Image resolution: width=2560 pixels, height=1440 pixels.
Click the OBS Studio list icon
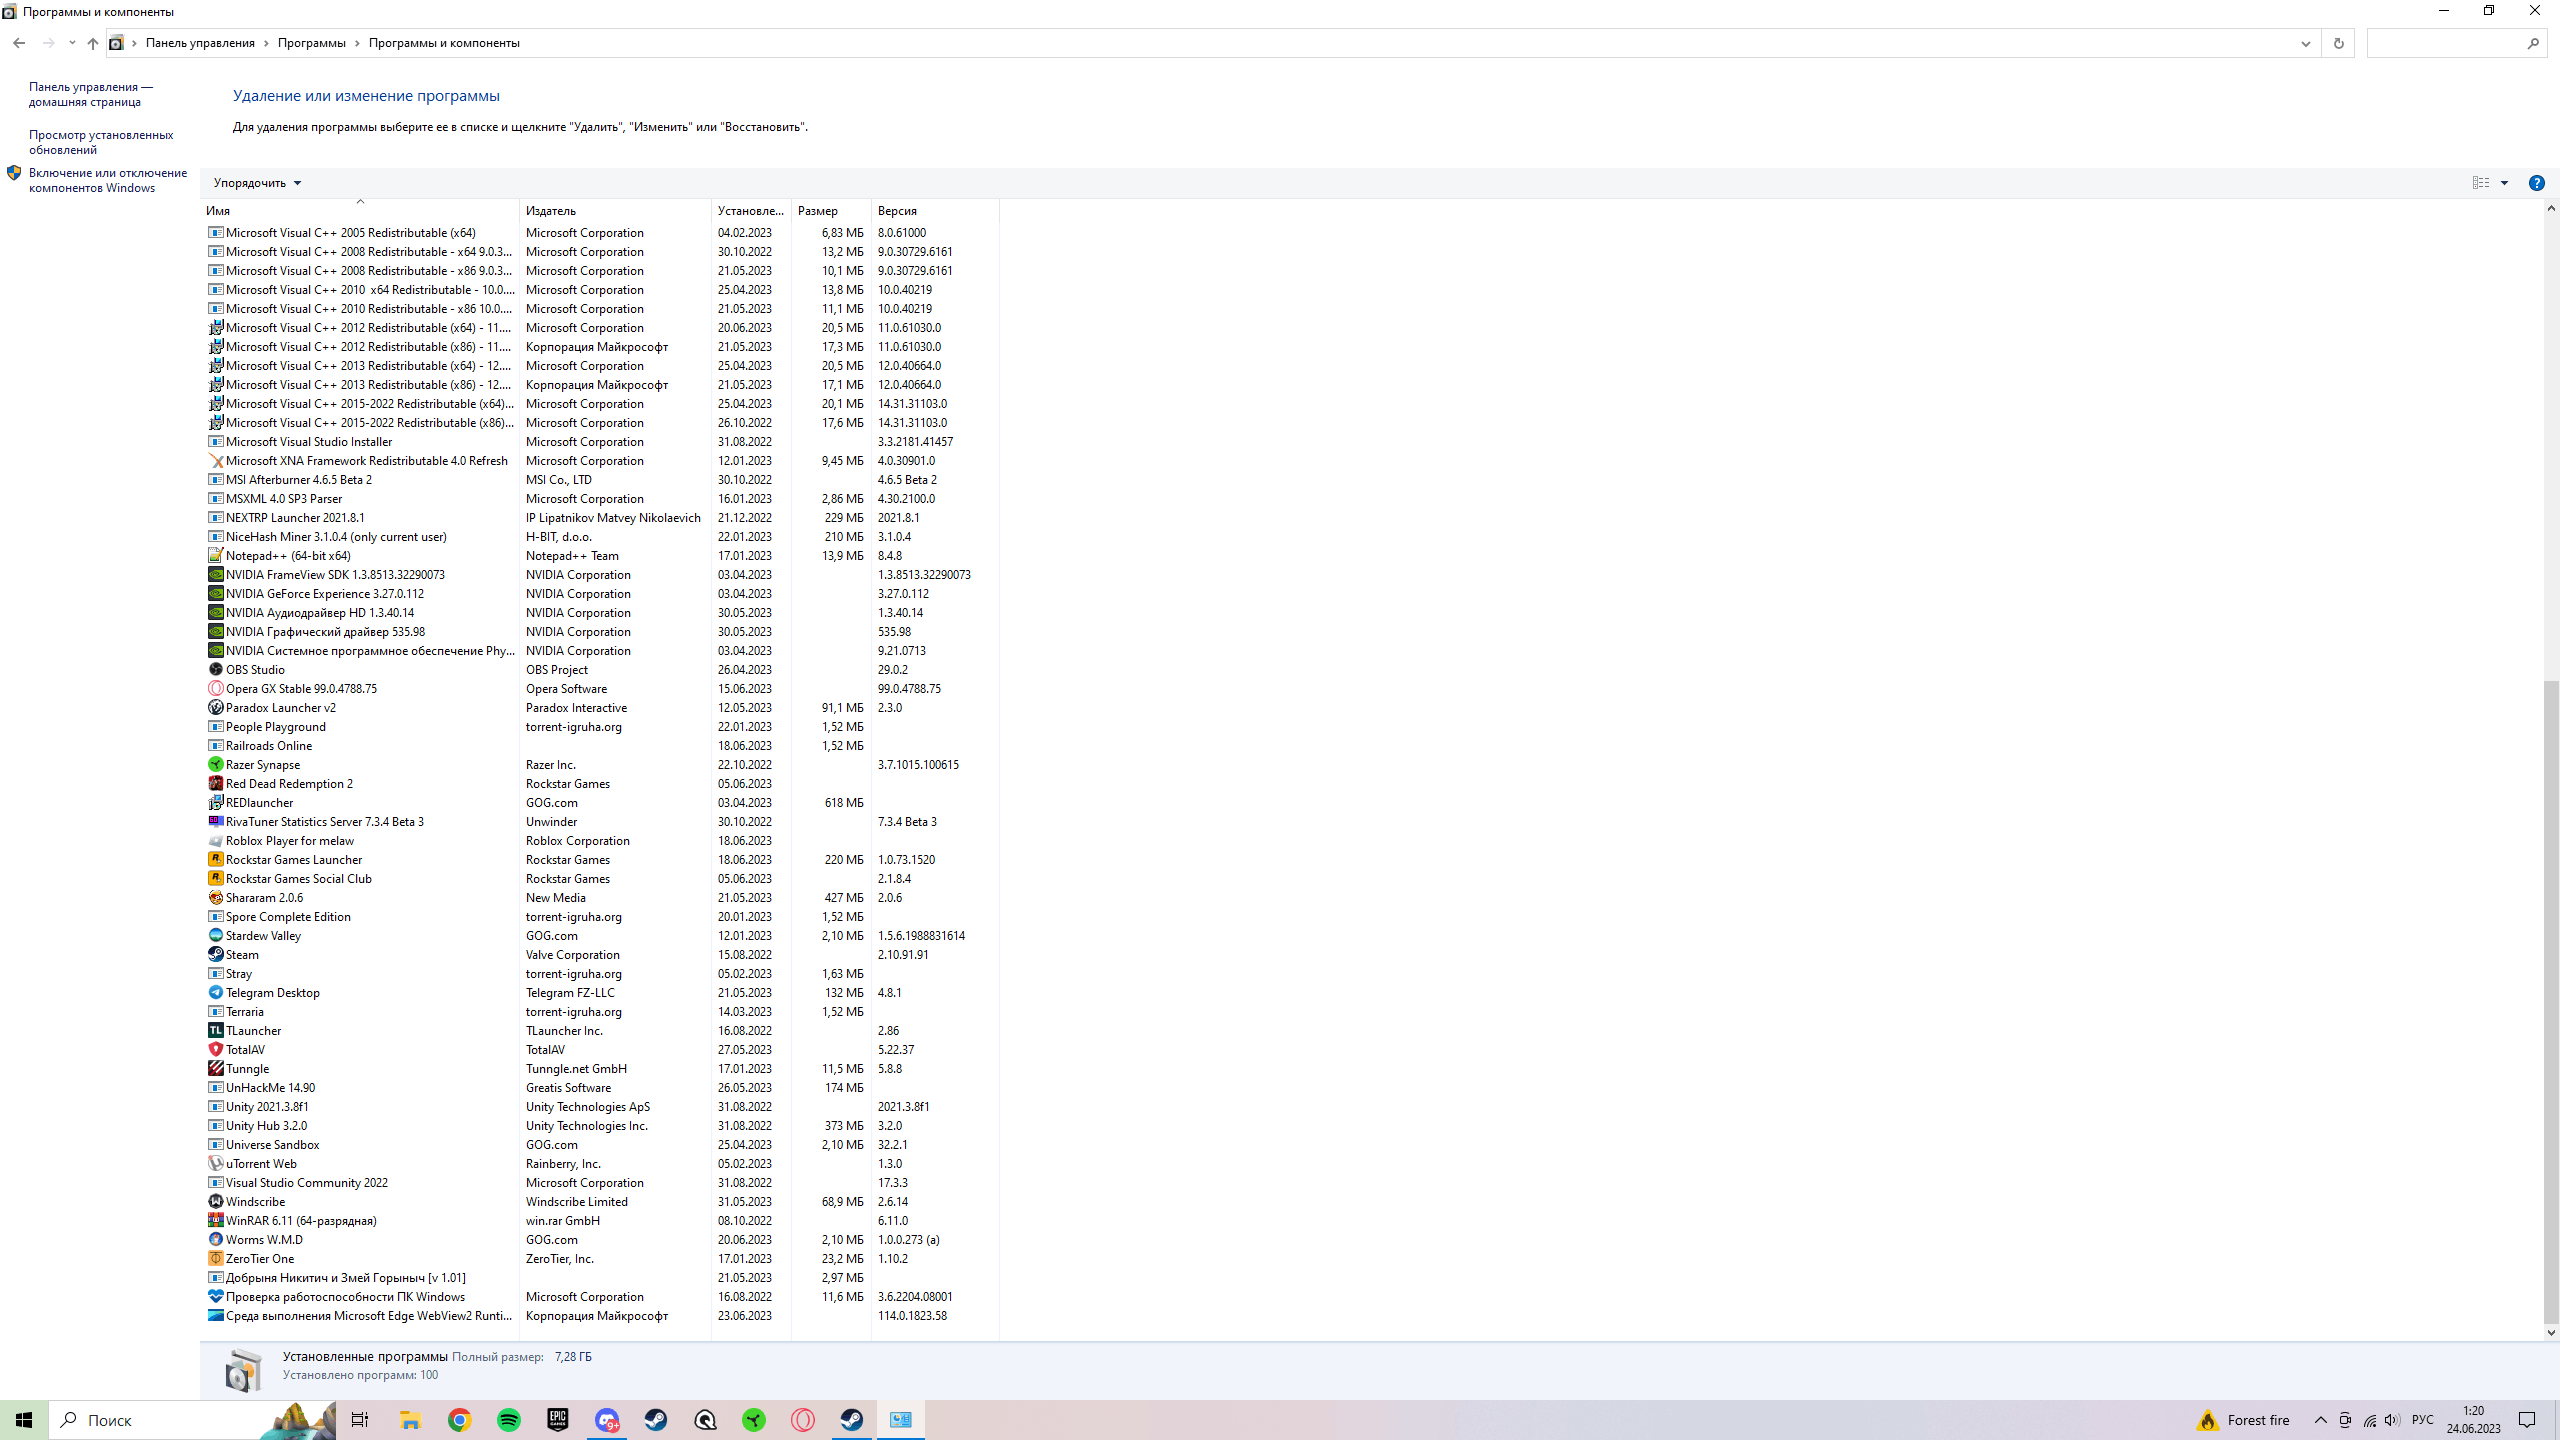(215, 669)
